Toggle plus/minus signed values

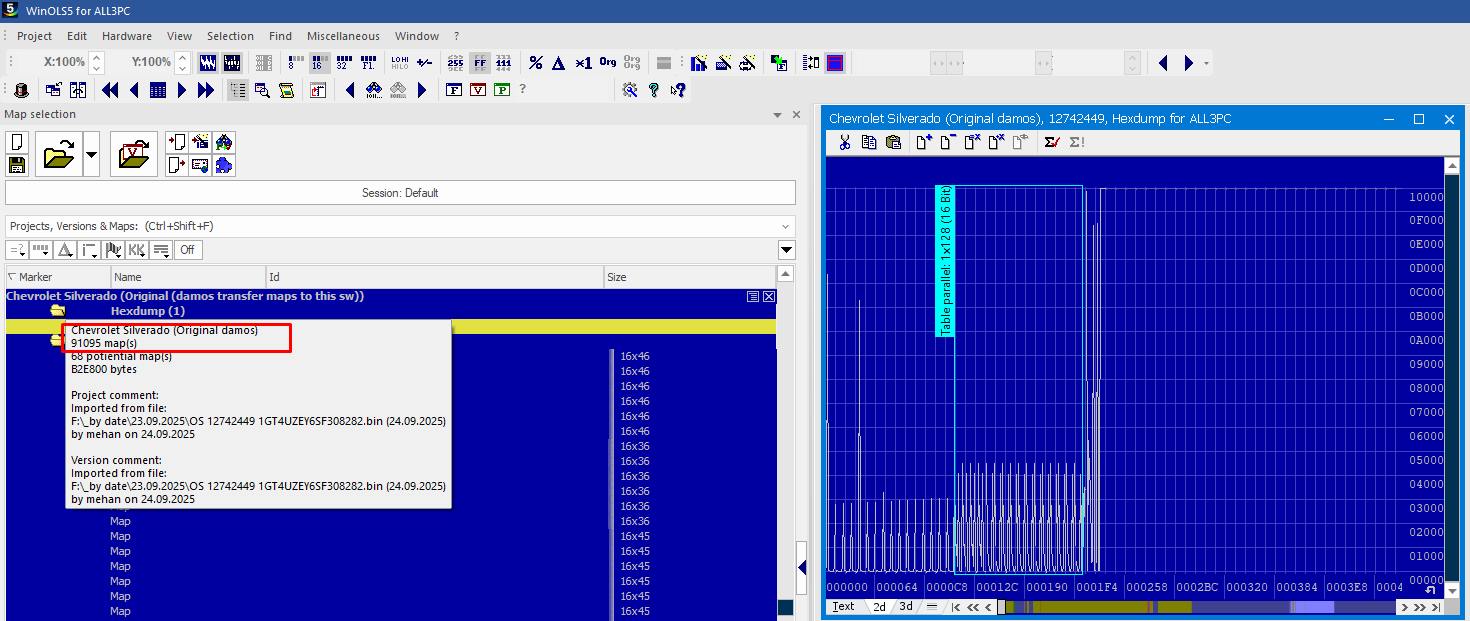425,63
